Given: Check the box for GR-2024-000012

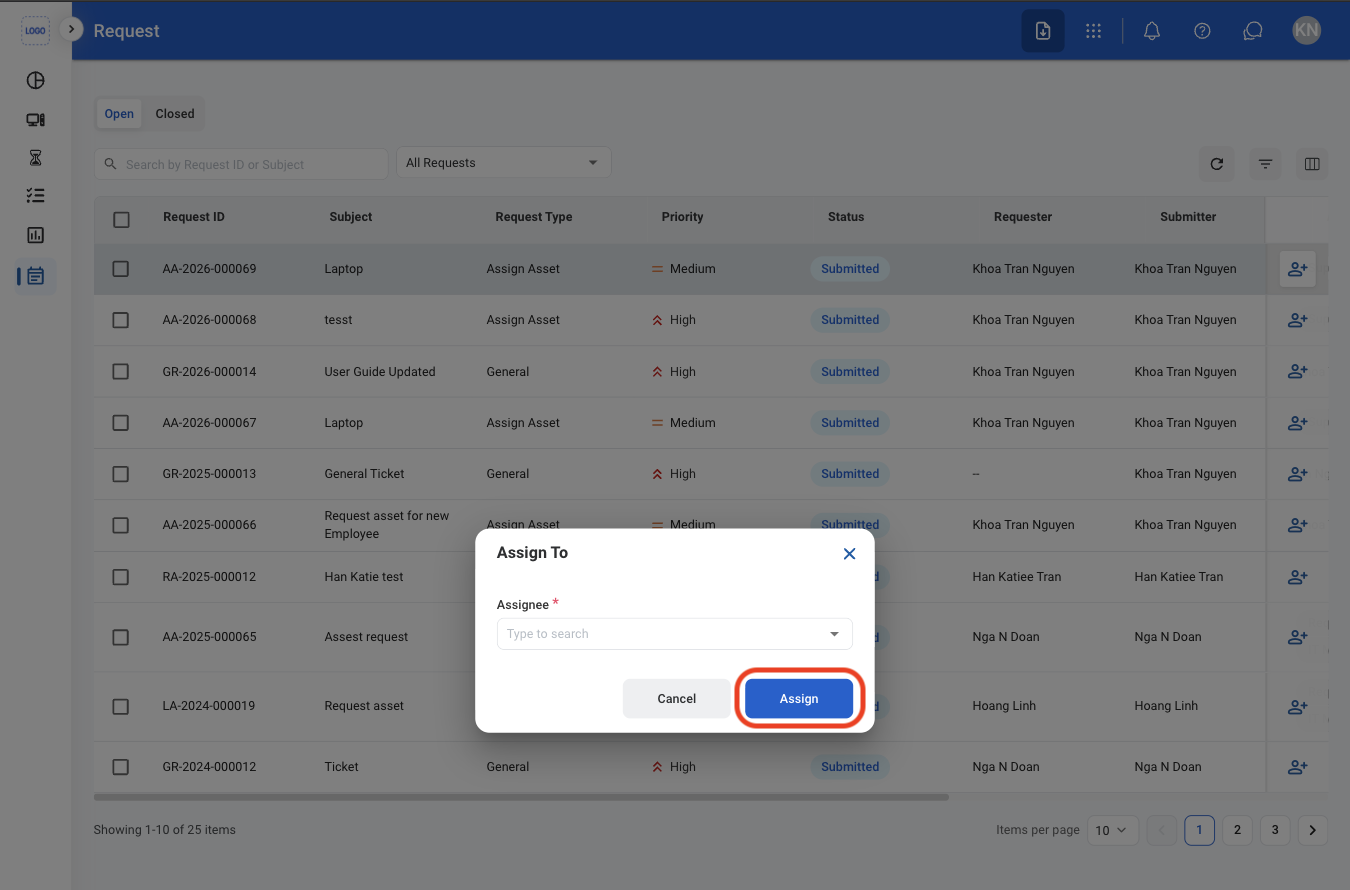Looking at the screenshot, I should click(x=121, y=767).
